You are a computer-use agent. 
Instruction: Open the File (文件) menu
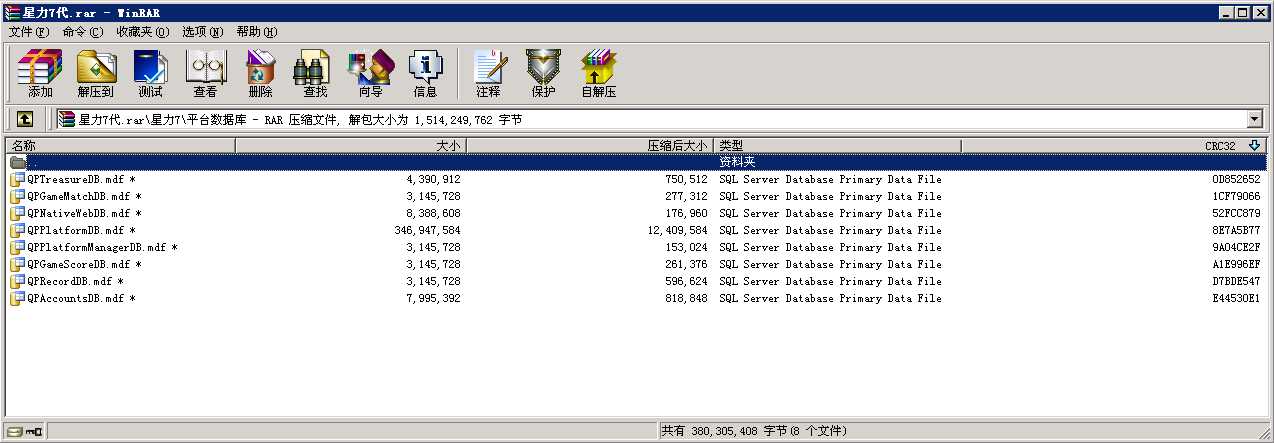[28, 32]
